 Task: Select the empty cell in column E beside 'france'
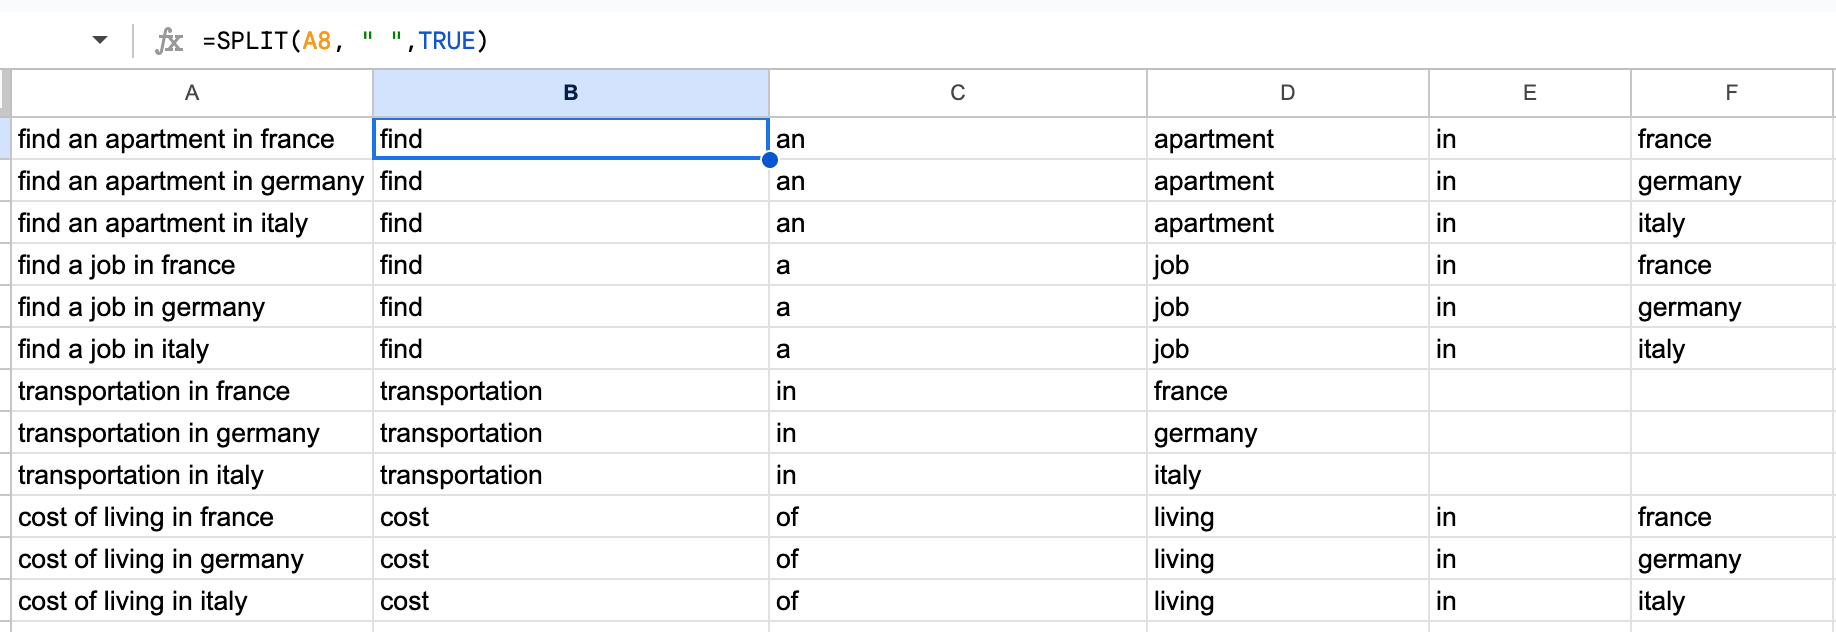tap(1529, 391)
